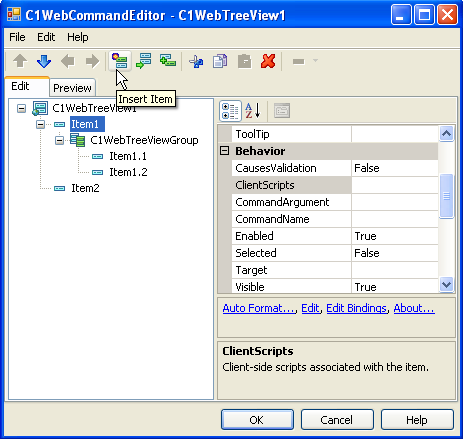Click the Paste clipboard icon
The height and width of the screenshot is (439, 463).
(244, 61)
